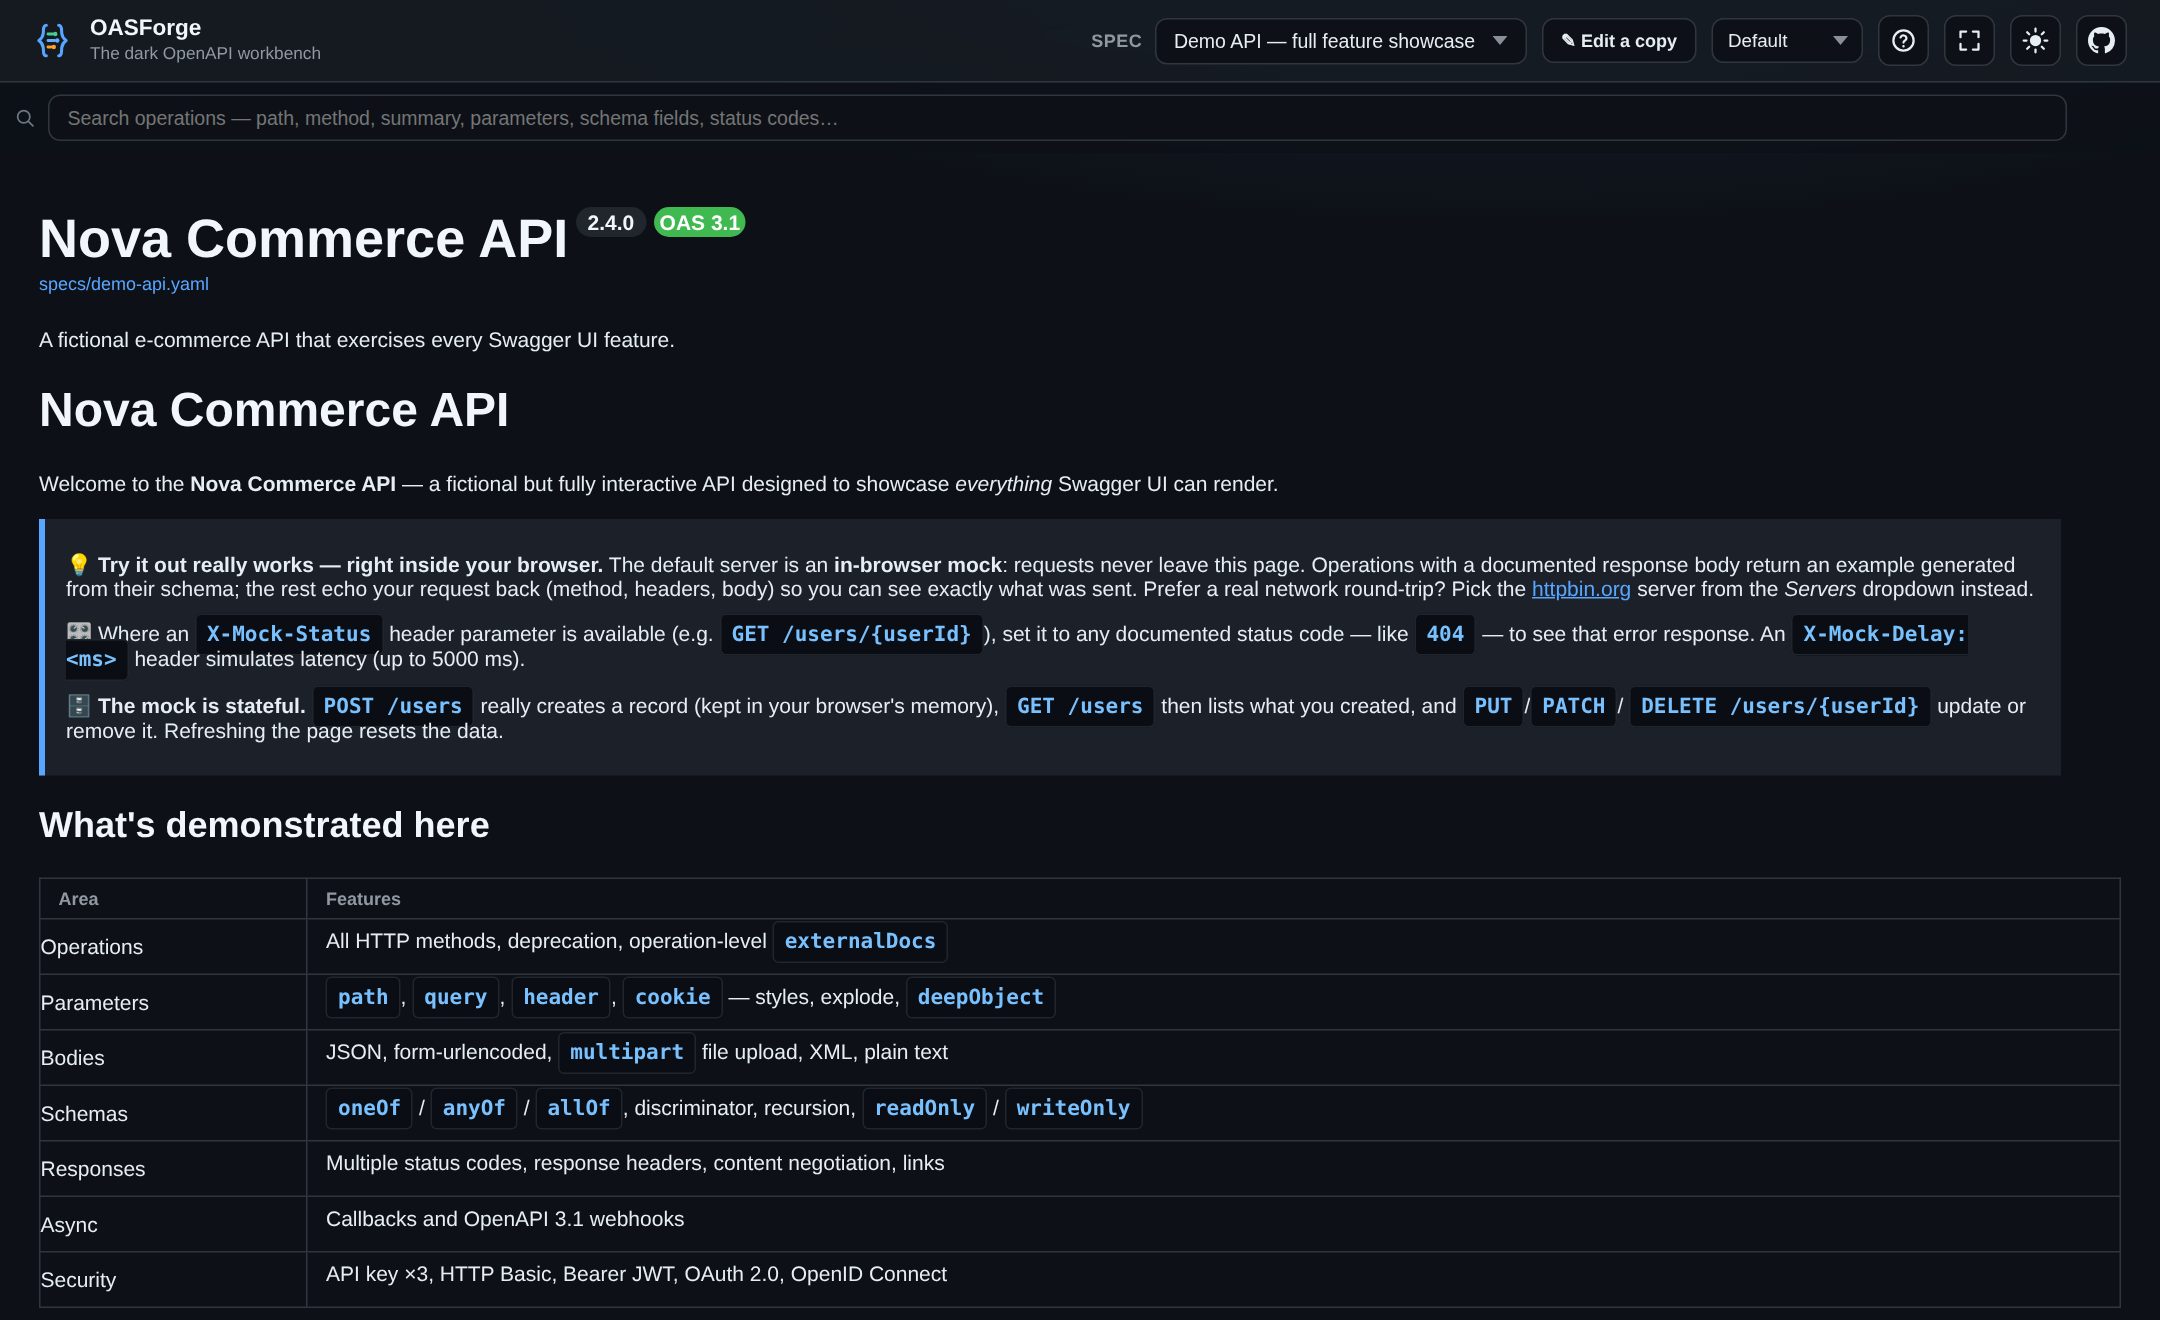Click the oneOf schema code tag
Screen dimensions: 2160x1320
click(x=369, y=1108)
